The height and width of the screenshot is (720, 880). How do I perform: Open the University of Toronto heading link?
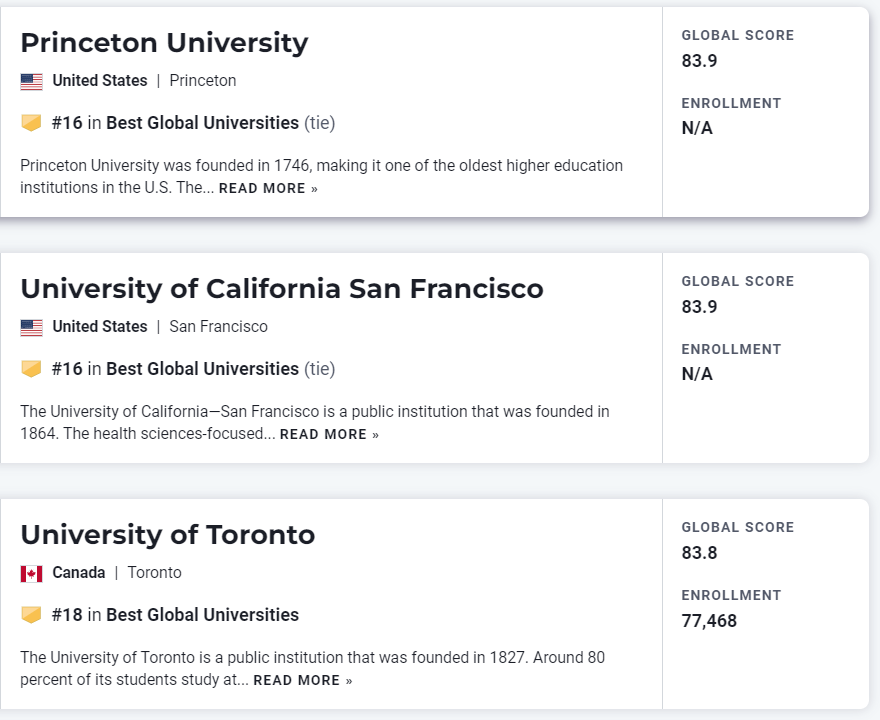click(167, 535)
